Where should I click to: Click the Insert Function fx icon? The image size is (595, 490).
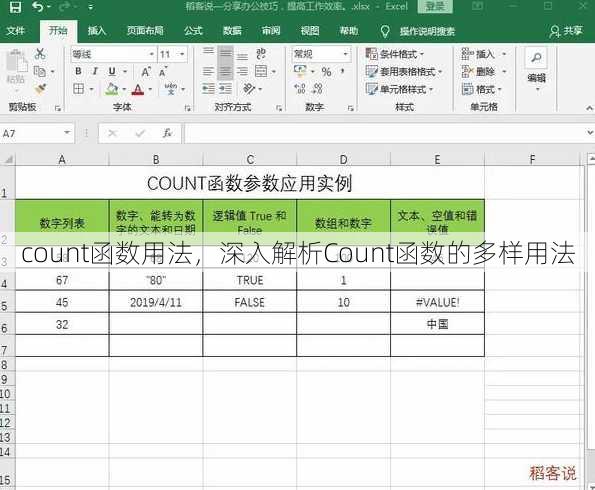(167, 133)
